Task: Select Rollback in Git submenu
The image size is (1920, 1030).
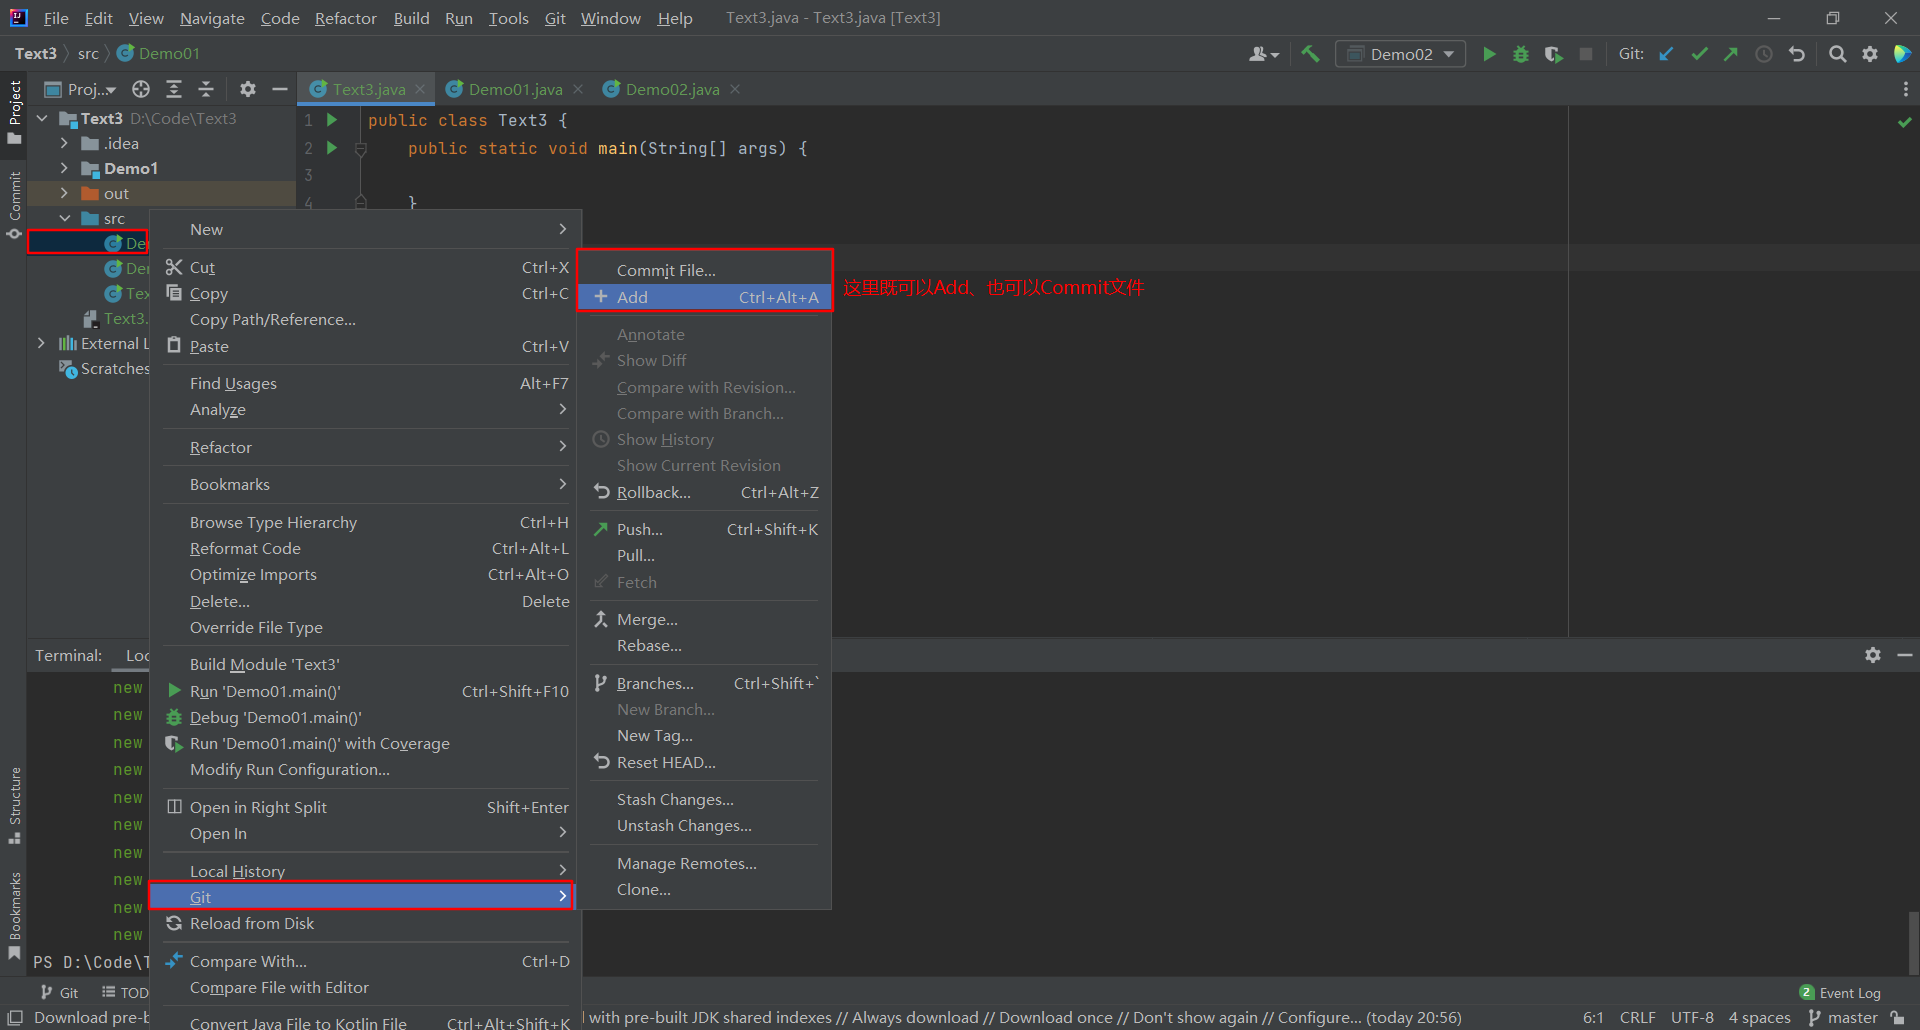Action: [x=706, y=492]
